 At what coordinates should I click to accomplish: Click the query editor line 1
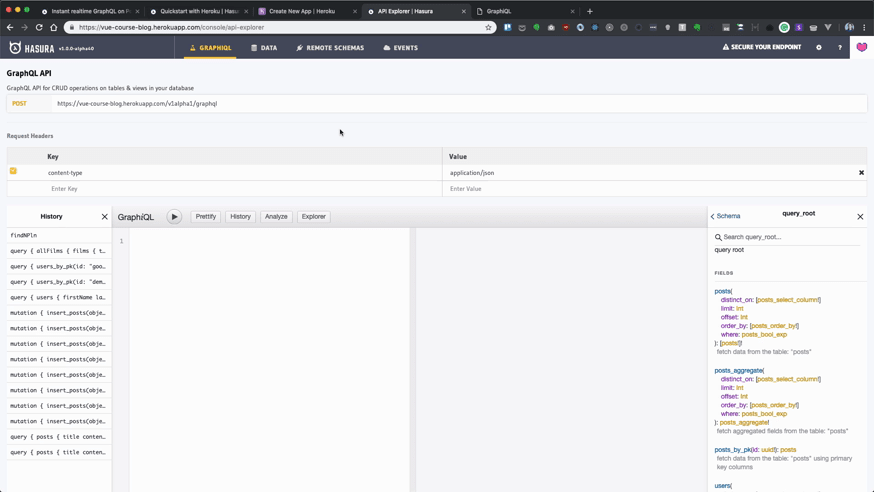269,241
